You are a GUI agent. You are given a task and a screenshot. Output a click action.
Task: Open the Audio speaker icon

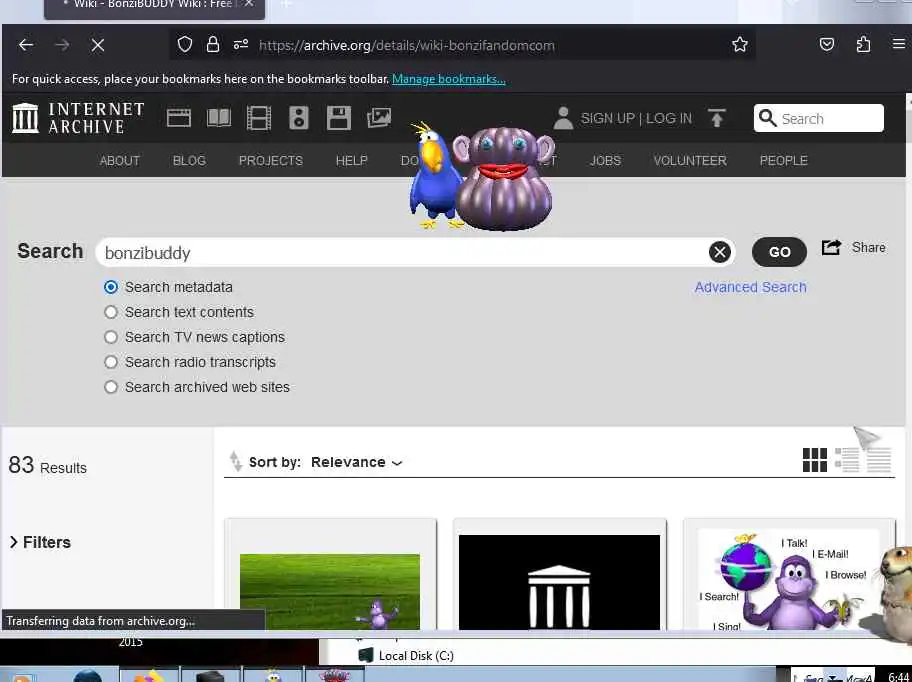[x=299, y=118]
